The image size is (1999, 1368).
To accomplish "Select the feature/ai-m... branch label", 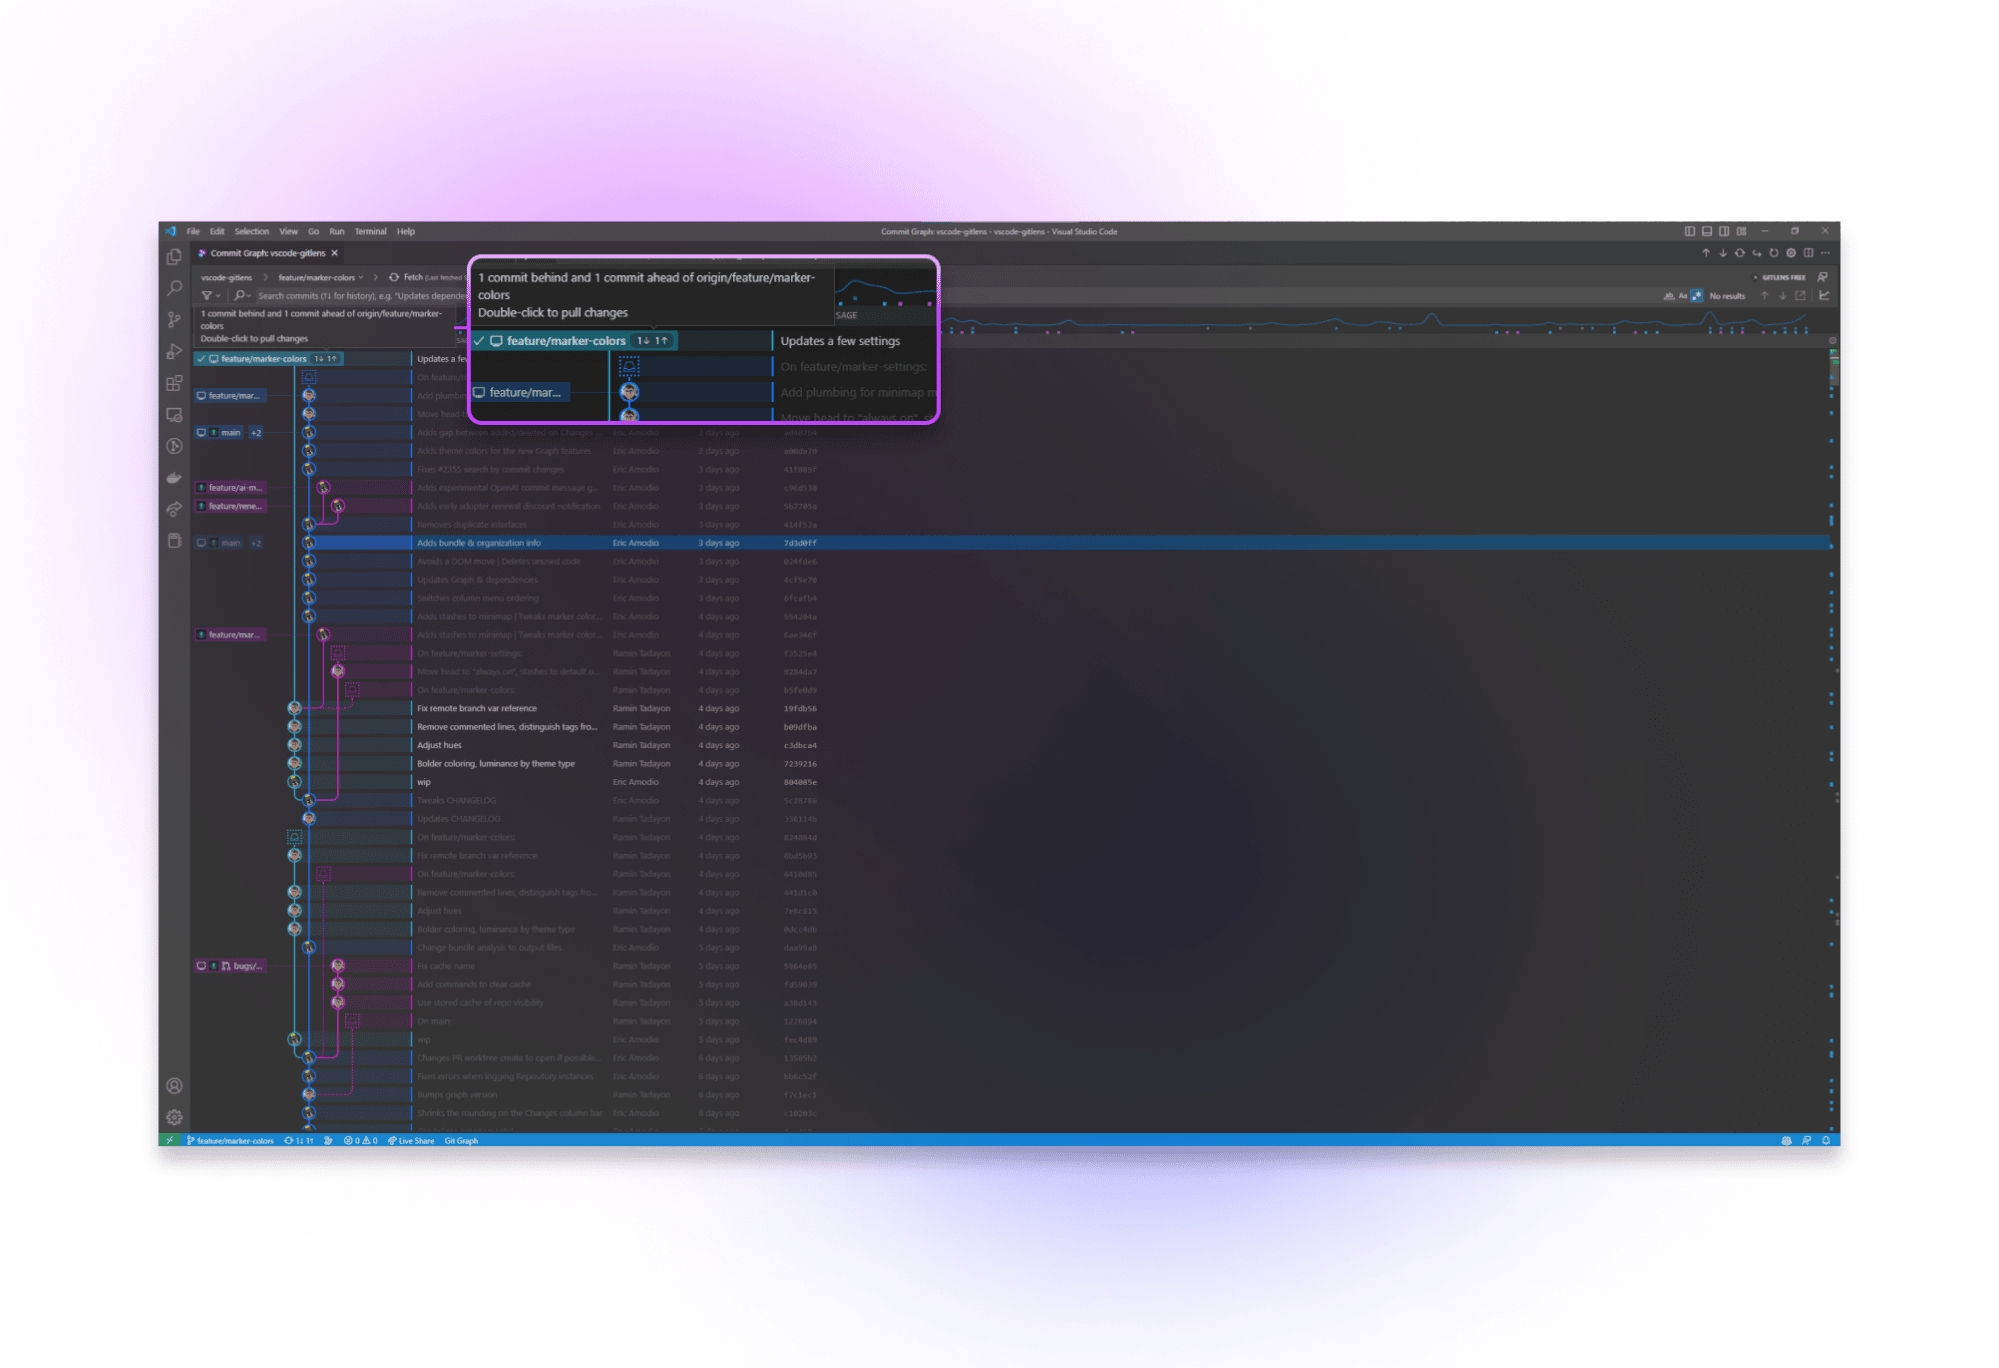I will pyautogui.click(x=231, y=488).
